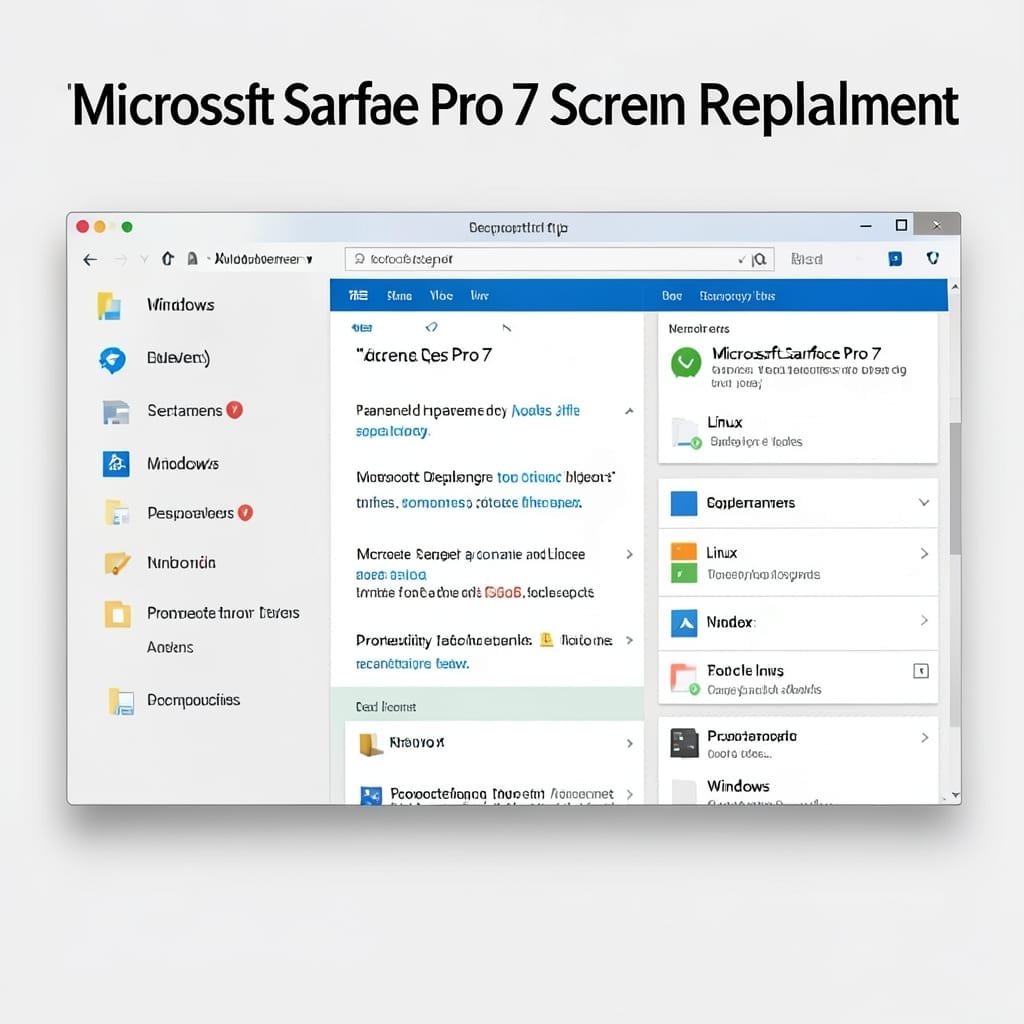Click the blue square icon in the top toolbar

pyautogui.click(x=895, y=259)
